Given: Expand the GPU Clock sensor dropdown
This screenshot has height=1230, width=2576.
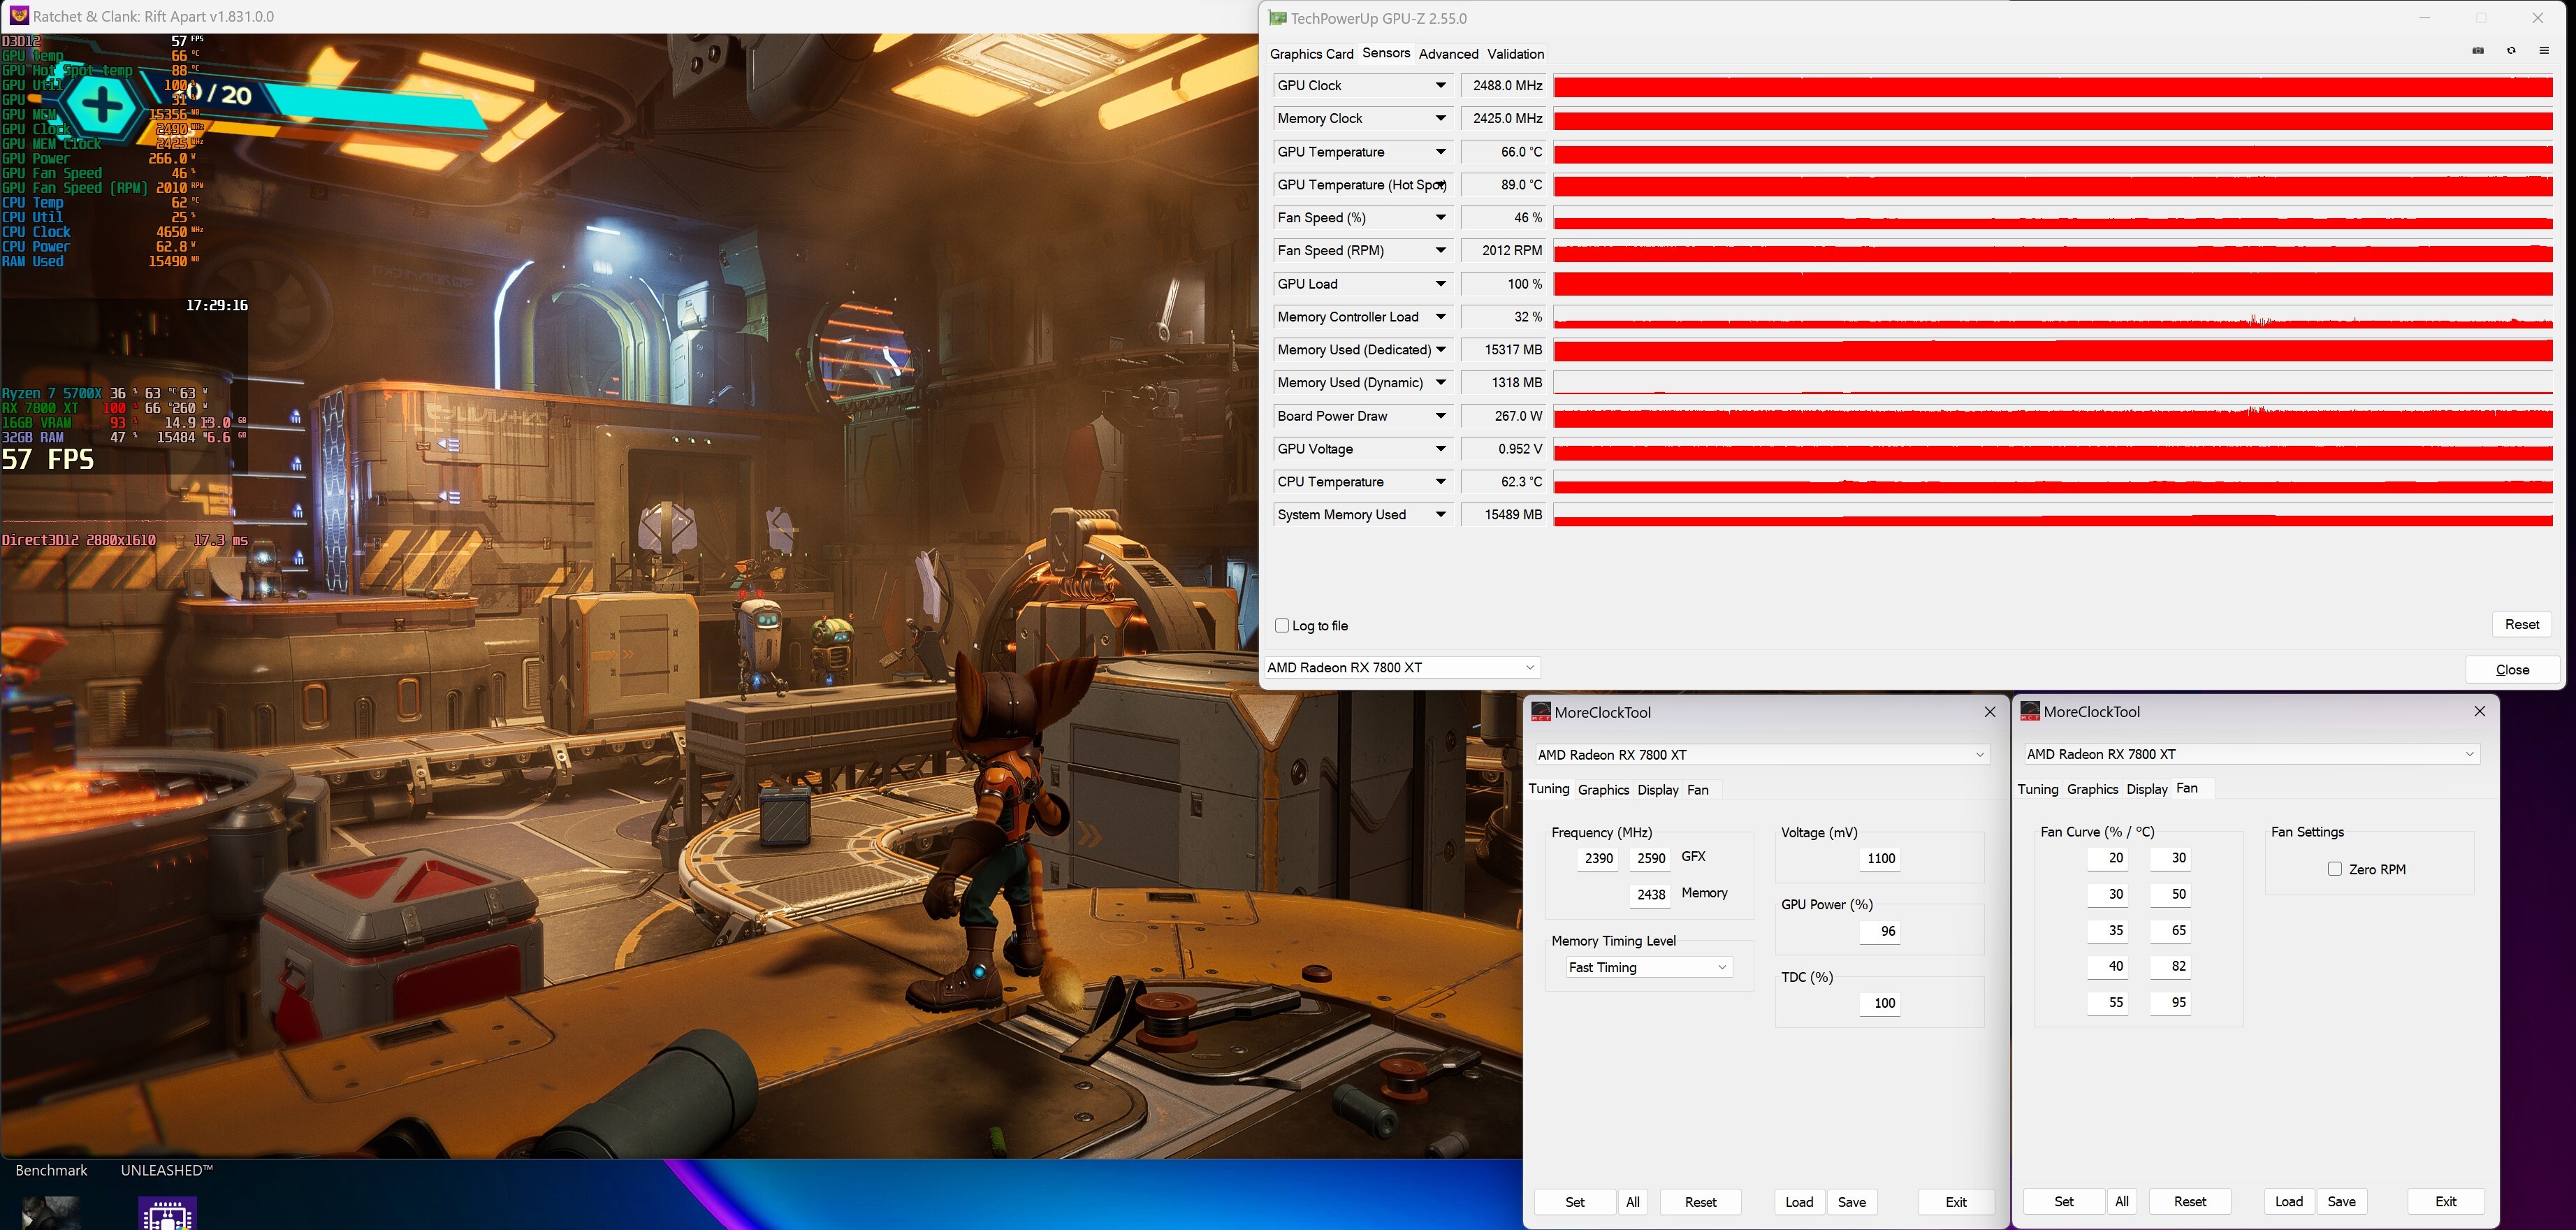Looking at the screenshot, I should [1441, 86].
